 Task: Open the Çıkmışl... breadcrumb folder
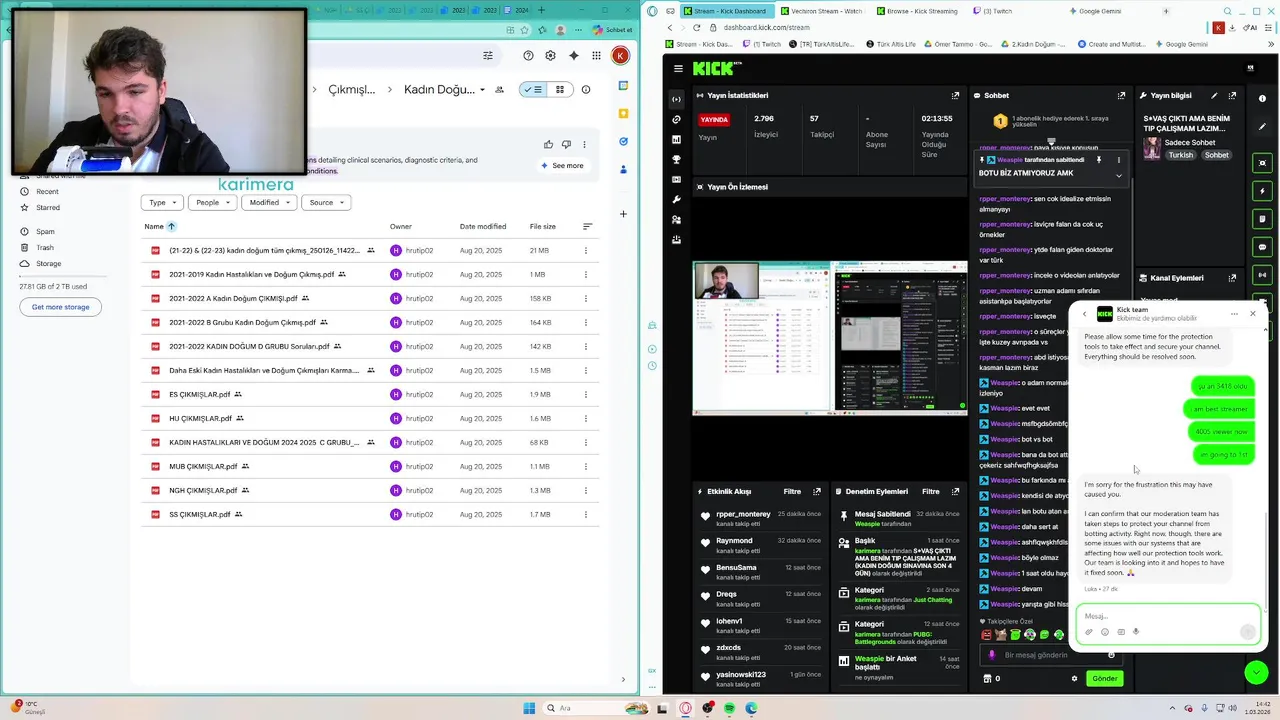[x=352, y=89]
